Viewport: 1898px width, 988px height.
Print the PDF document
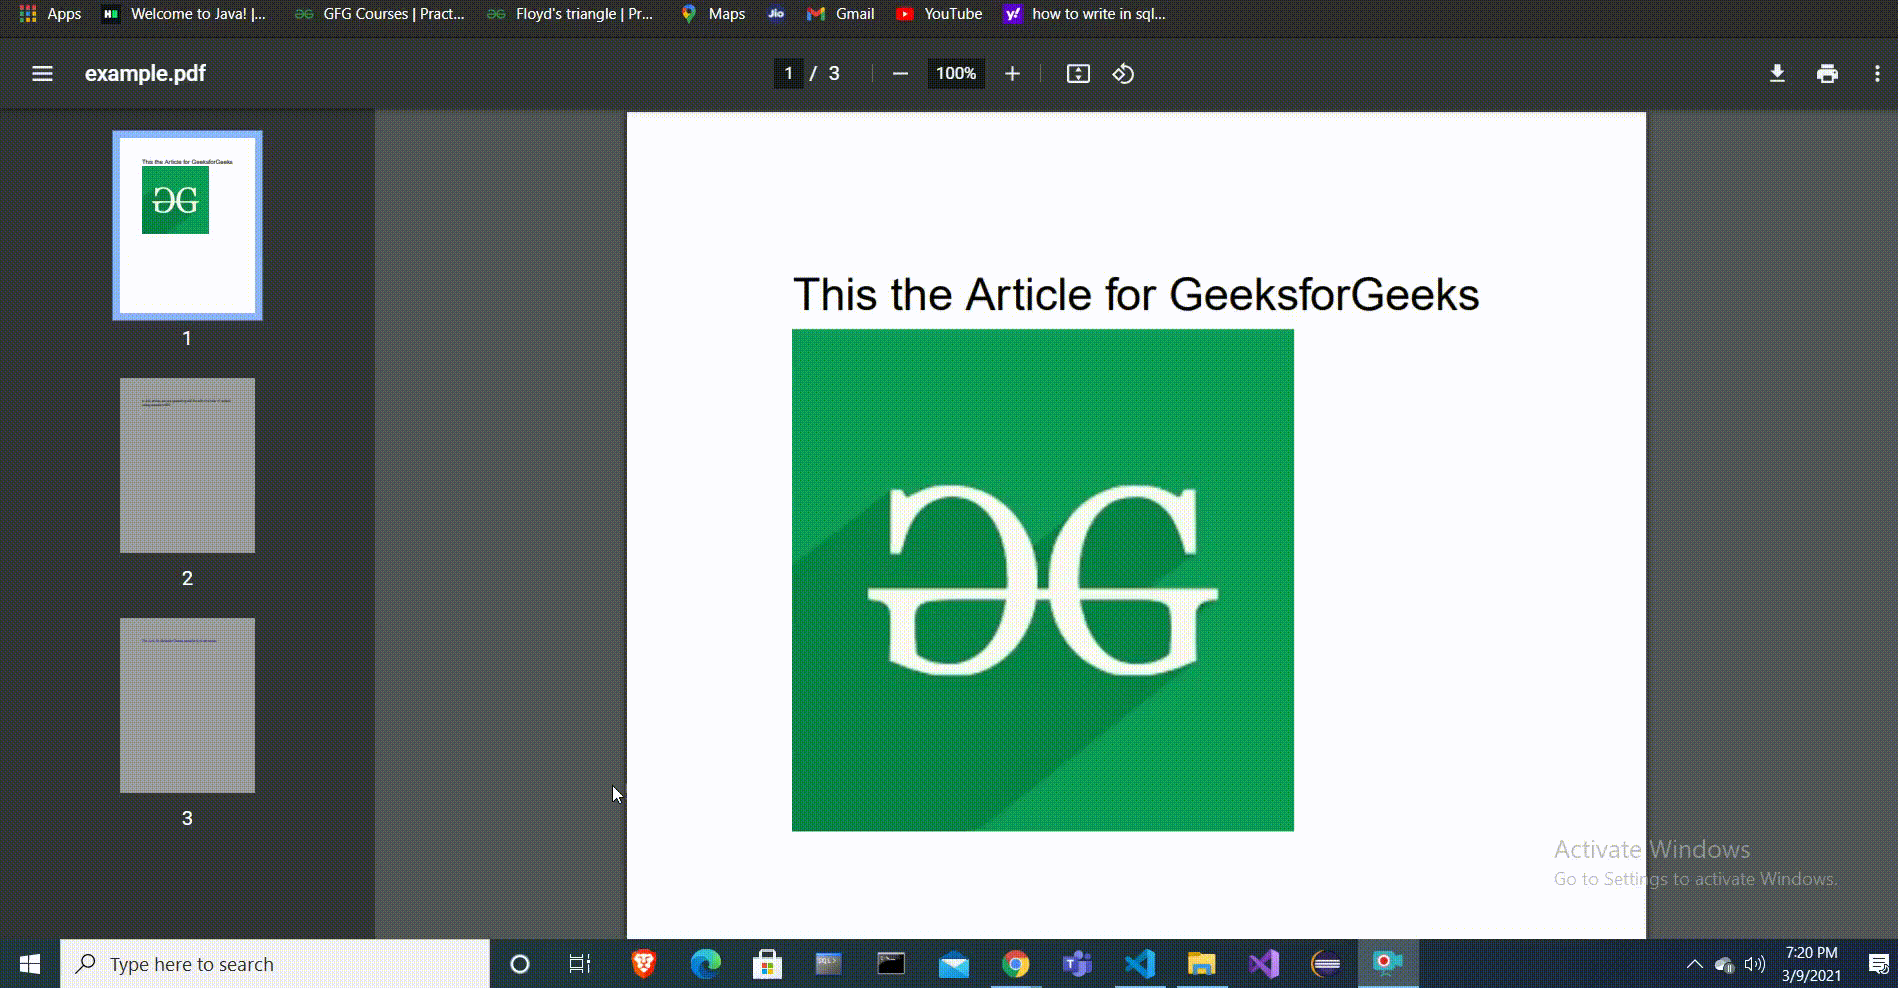1827,73
